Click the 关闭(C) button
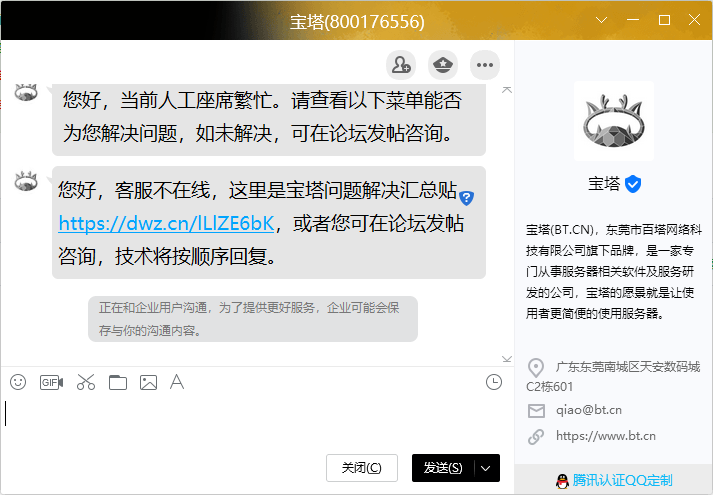 point(362,468)
